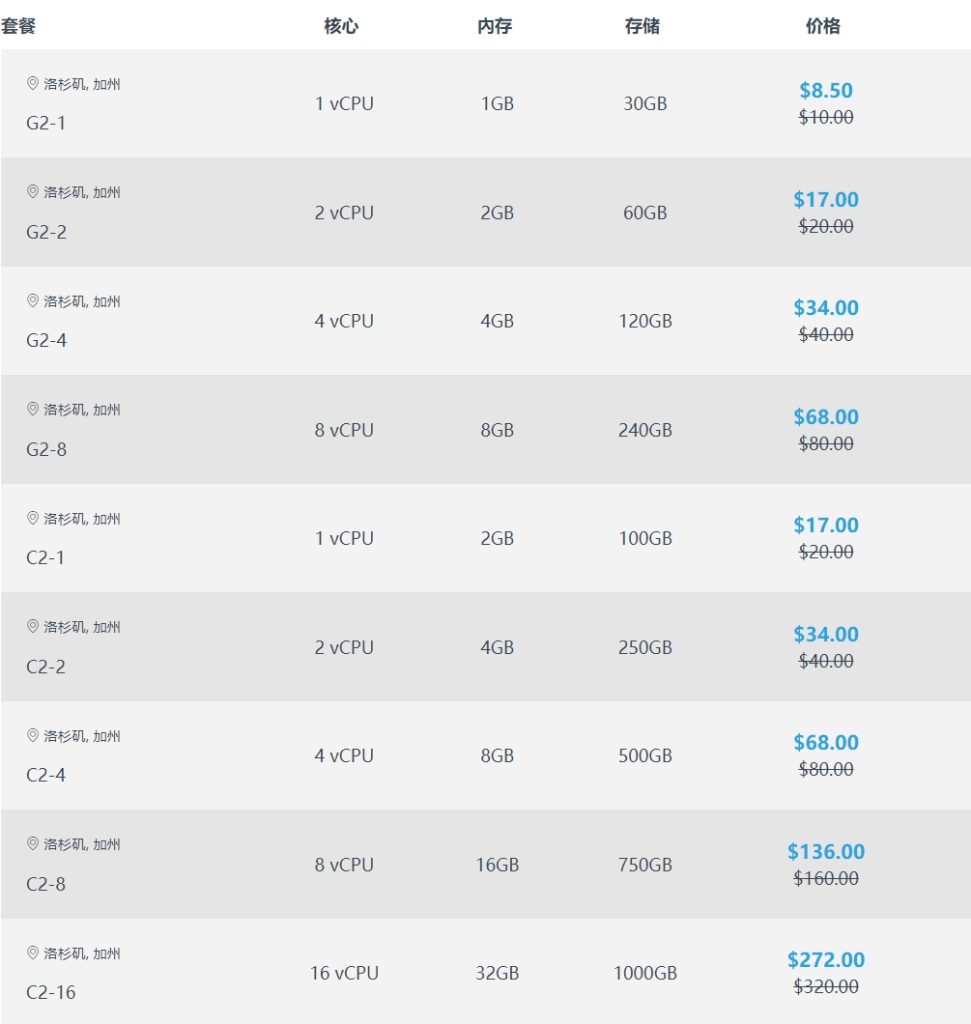The image size is (971, 1024).
Task: Select the C2-4 plan name
Action: (x=46, y=775)
